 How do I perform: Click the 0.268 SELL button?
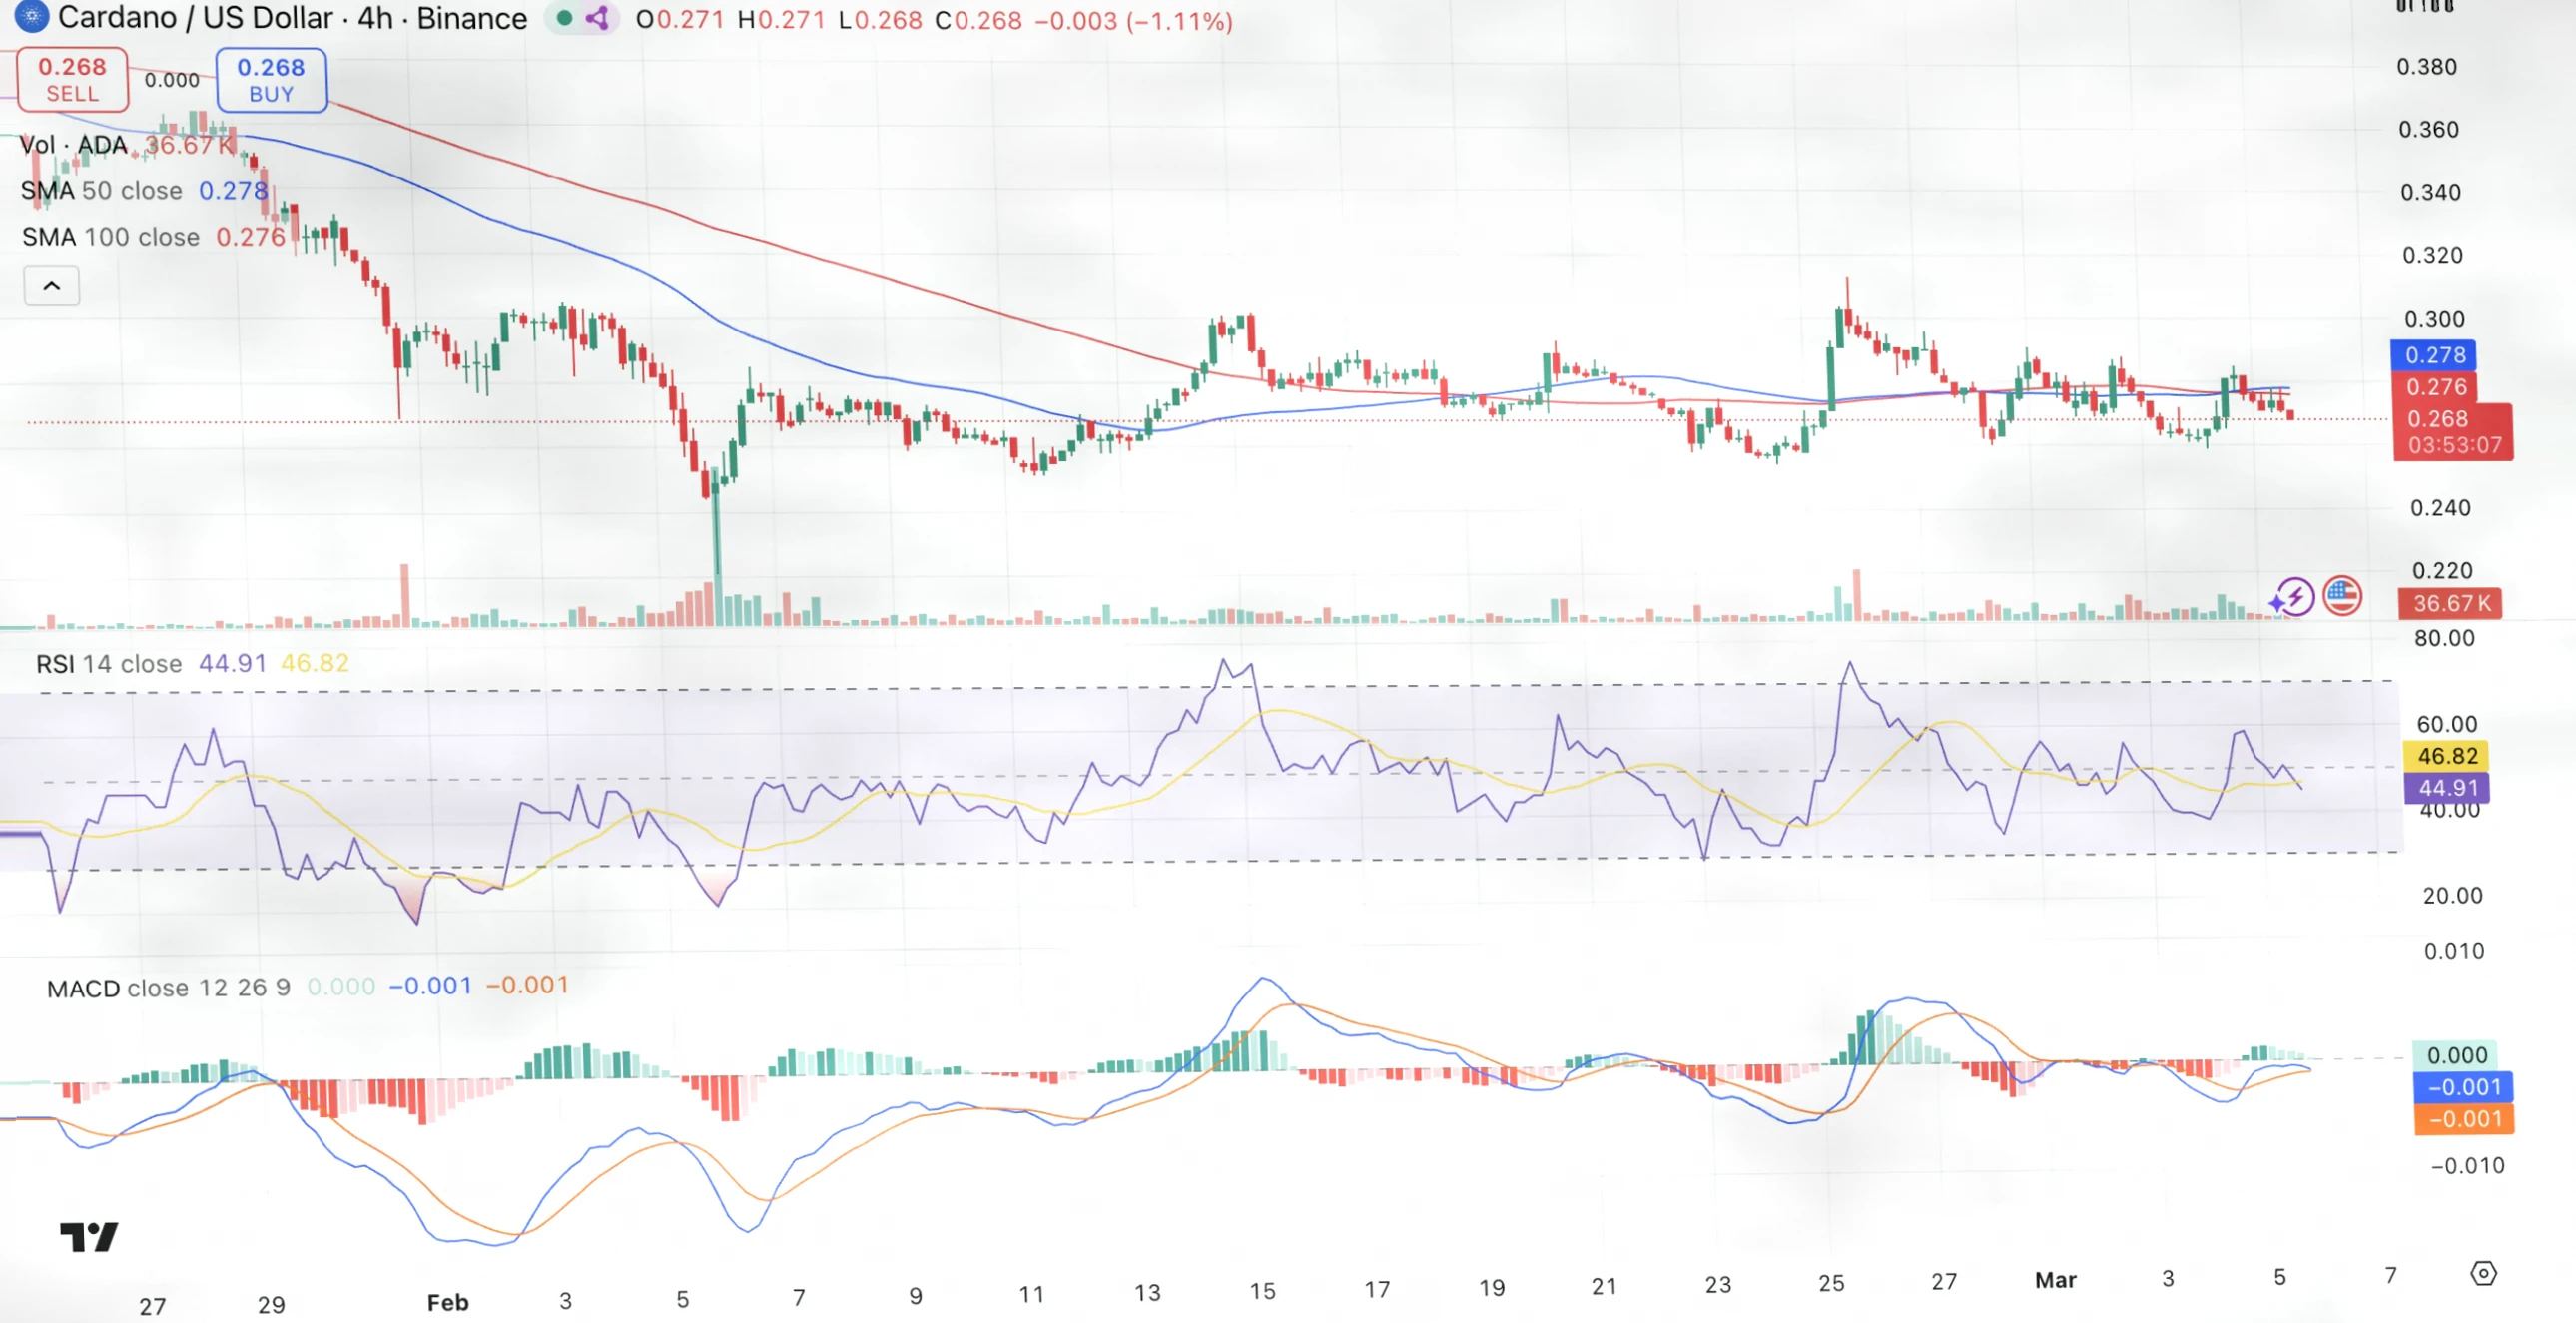[72, 79]
